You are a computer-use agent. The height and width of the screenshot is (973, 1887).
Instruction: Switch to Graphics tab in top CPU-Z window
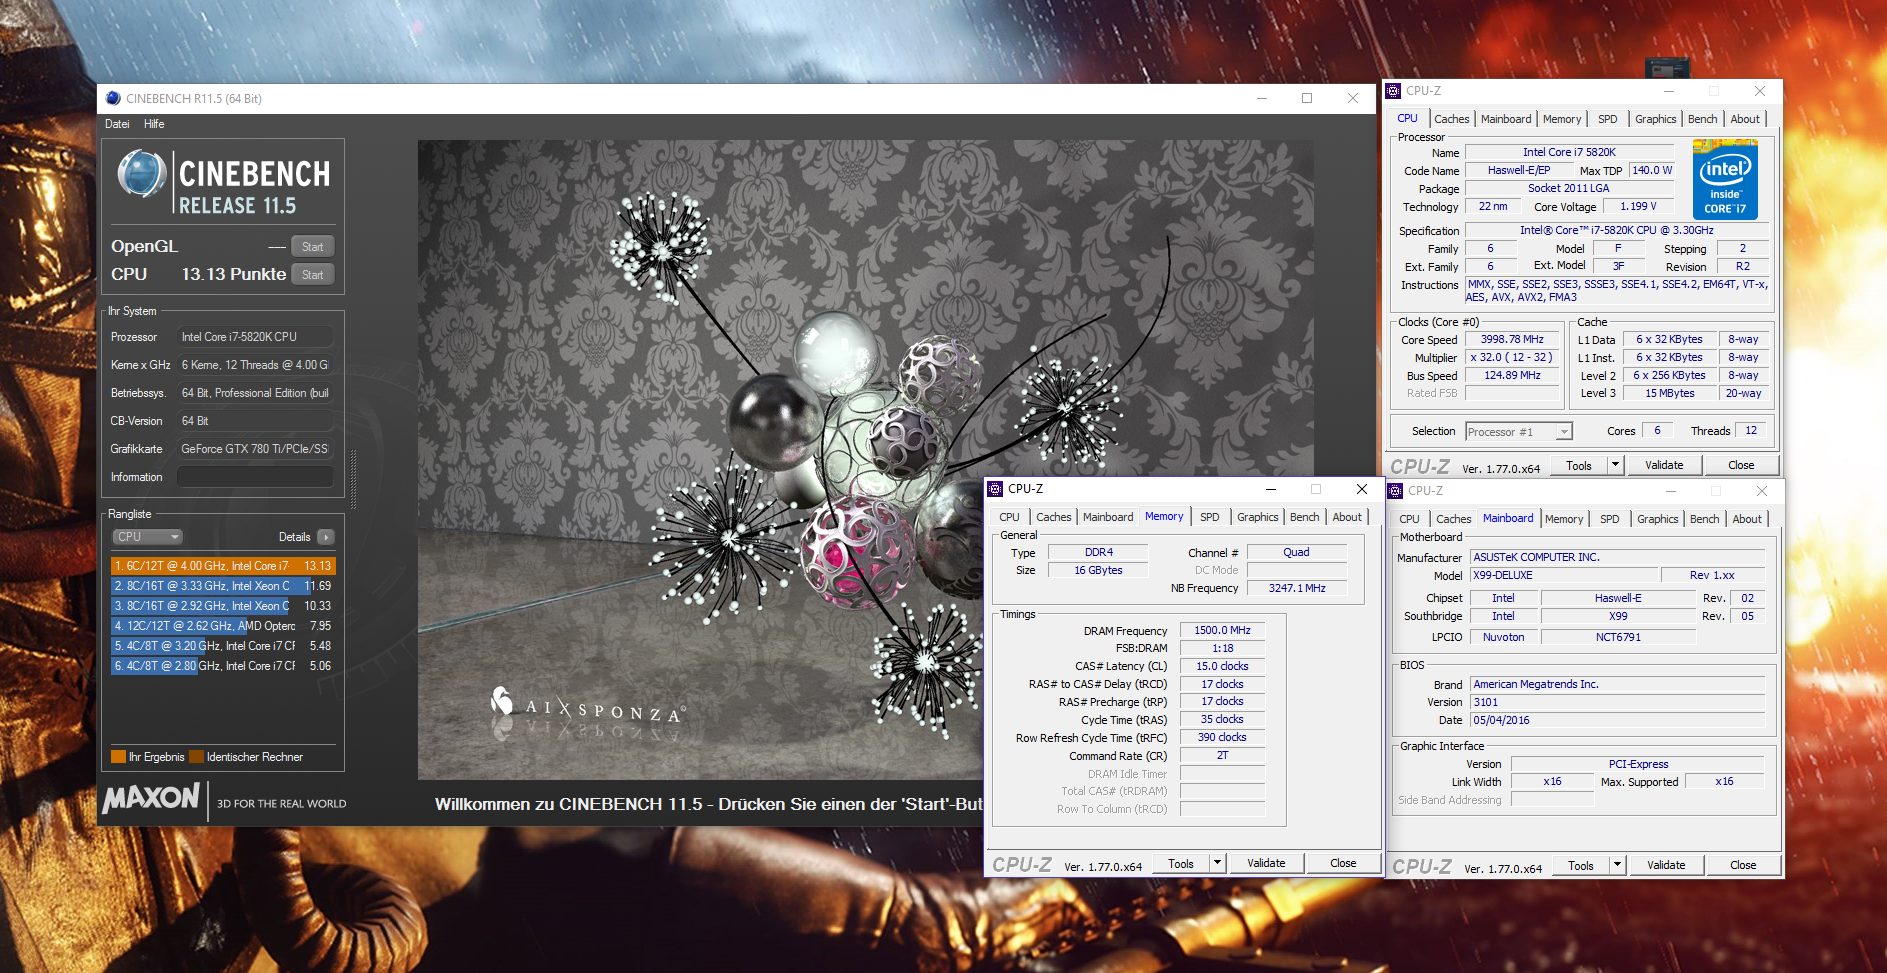click(1655, 119)
